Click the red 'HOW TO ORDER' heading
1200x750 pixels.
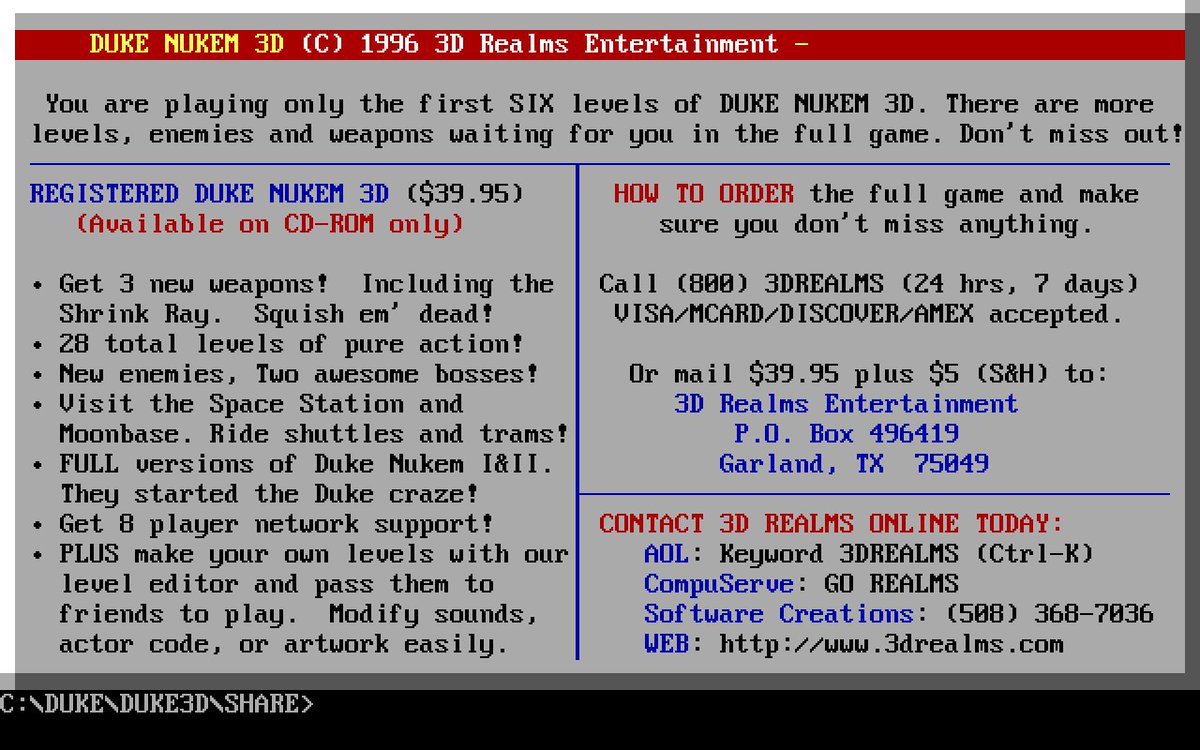(704, 194)
